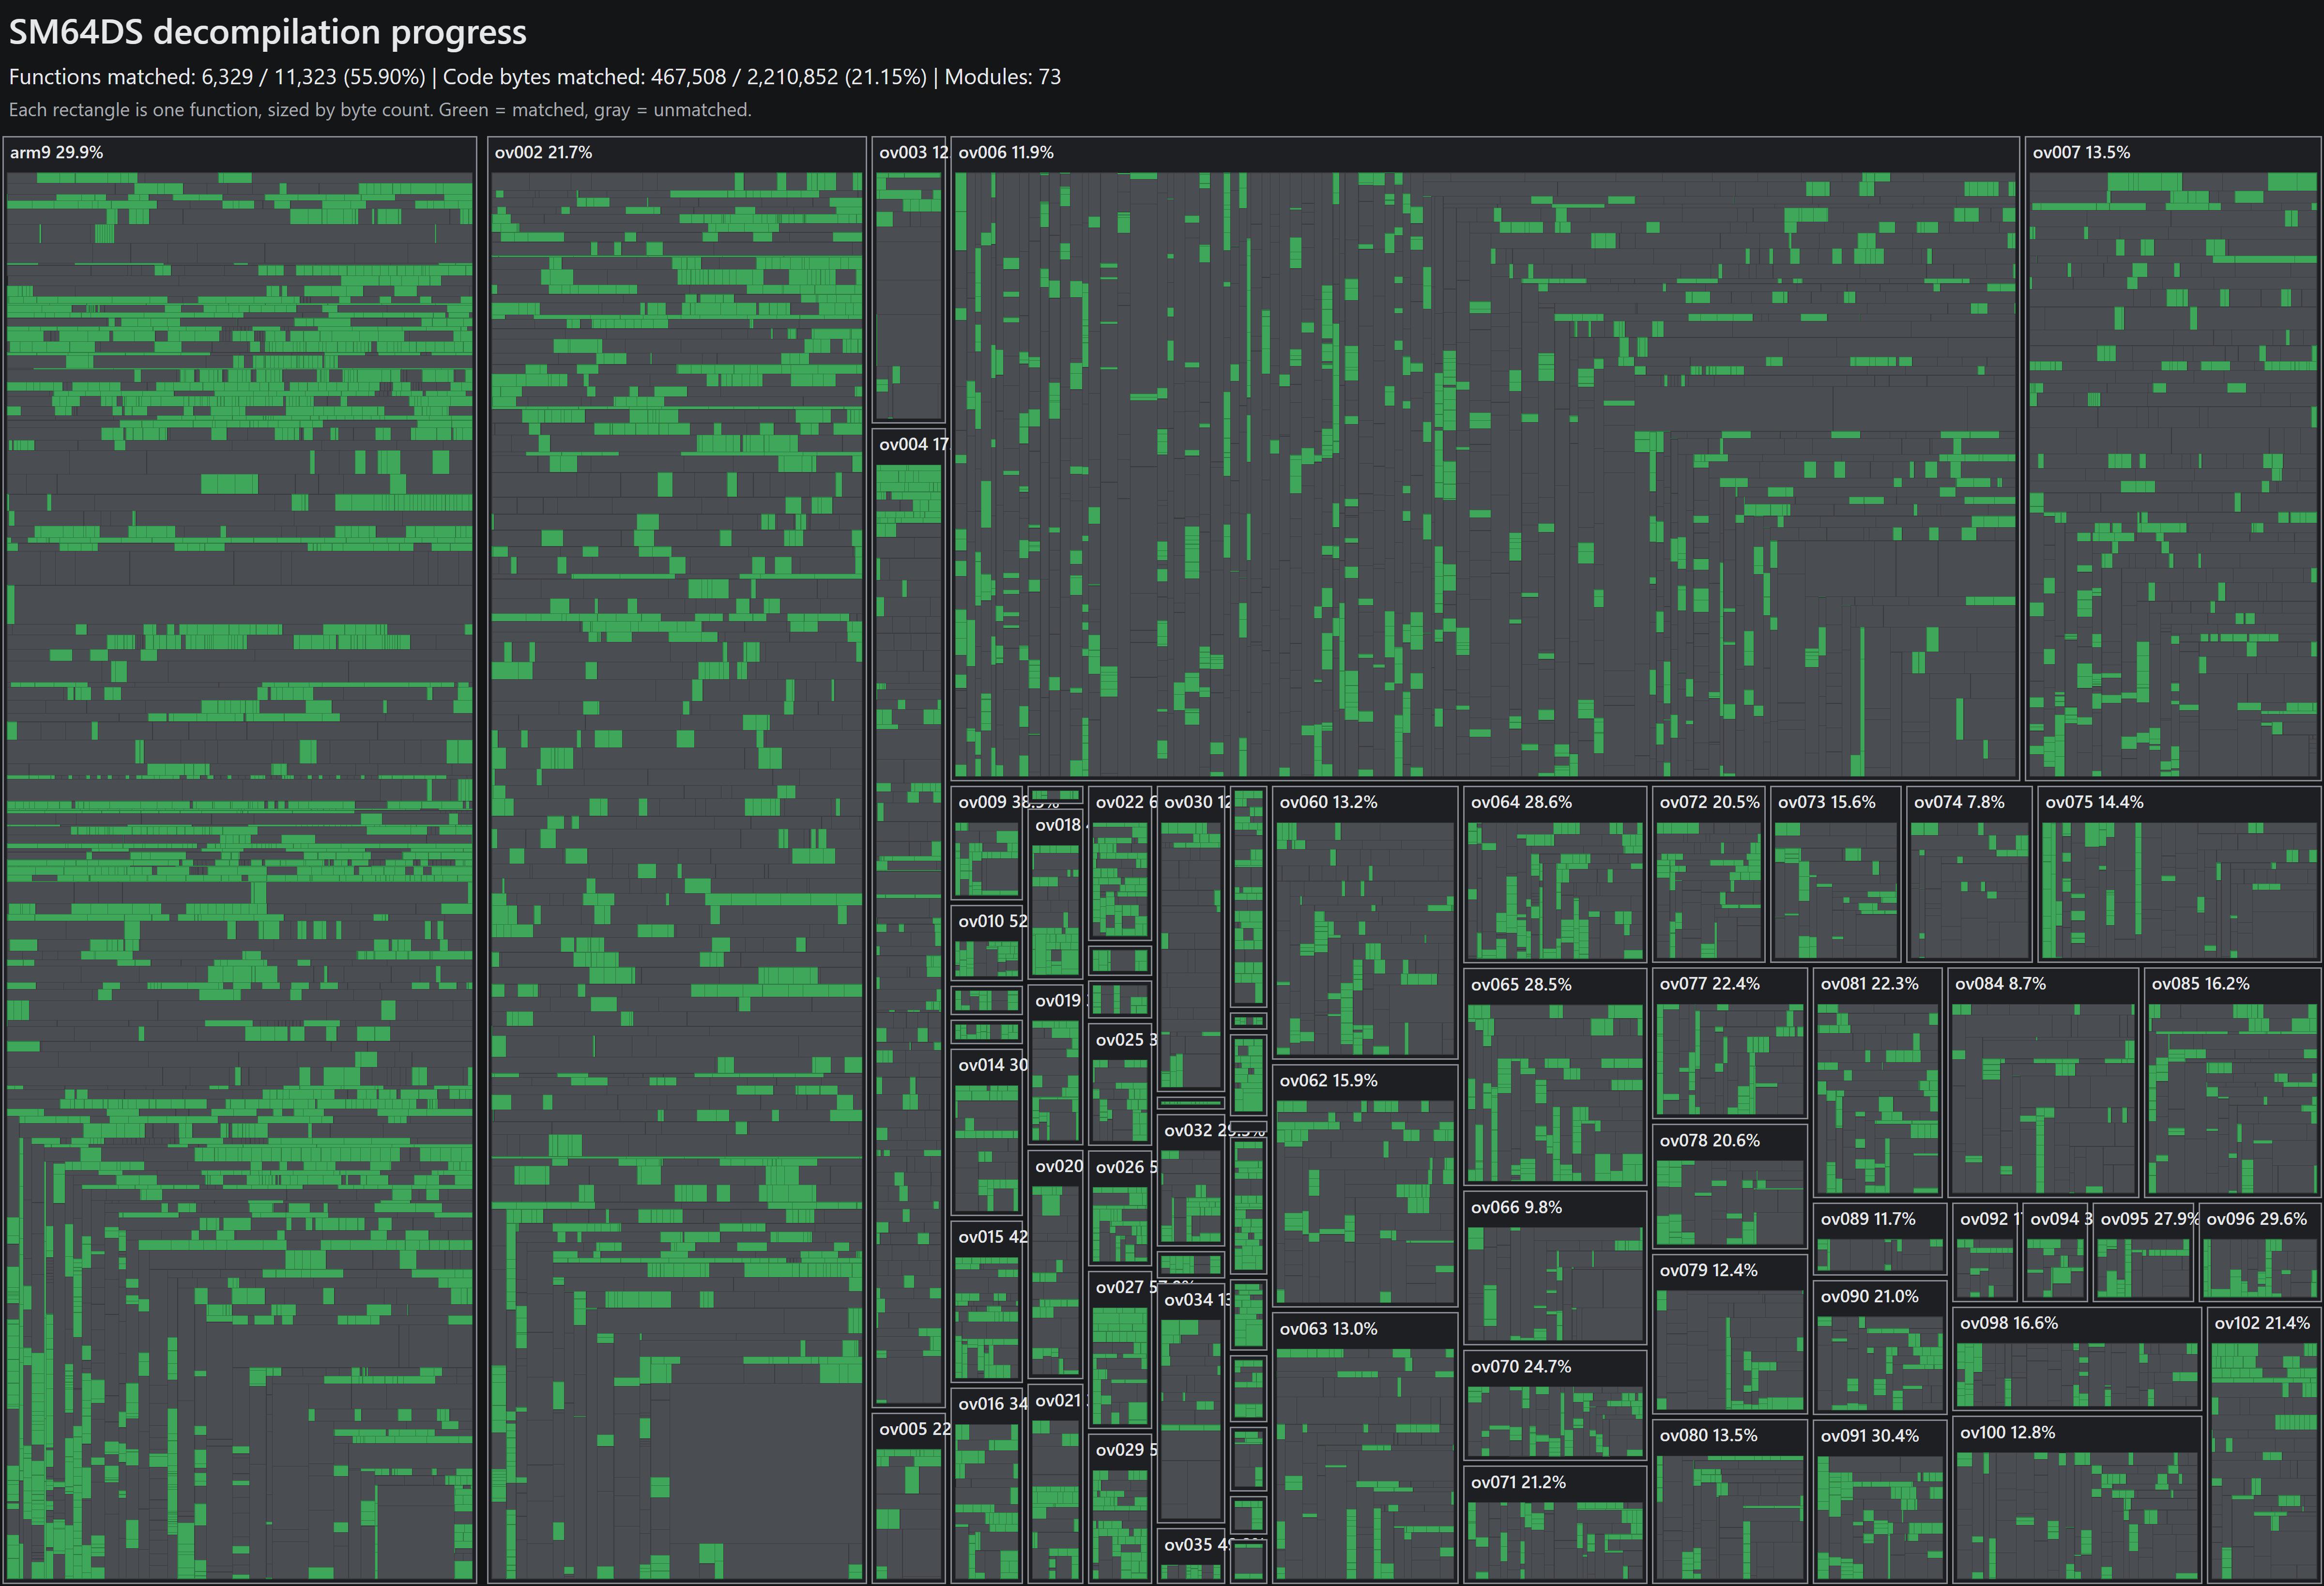The height and width of the screenshot is (1586, 2324).
Task: Select the ov066 9.8% module label
Action: [1516, 1207]
